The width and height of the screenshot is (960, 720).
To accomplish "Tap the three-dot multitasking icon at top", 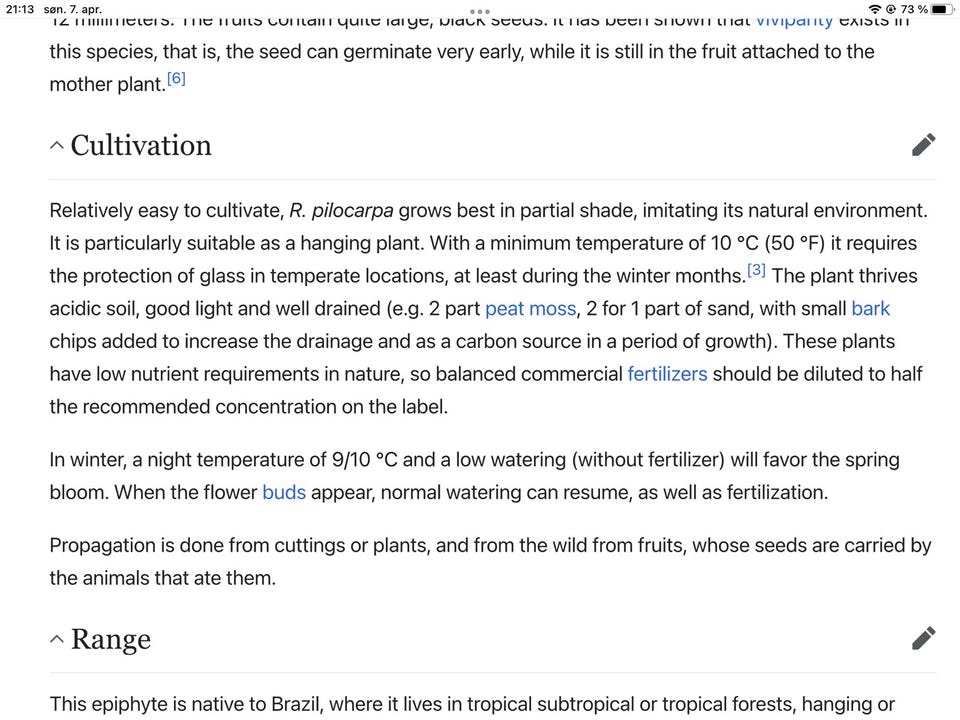I will (479, 12).
